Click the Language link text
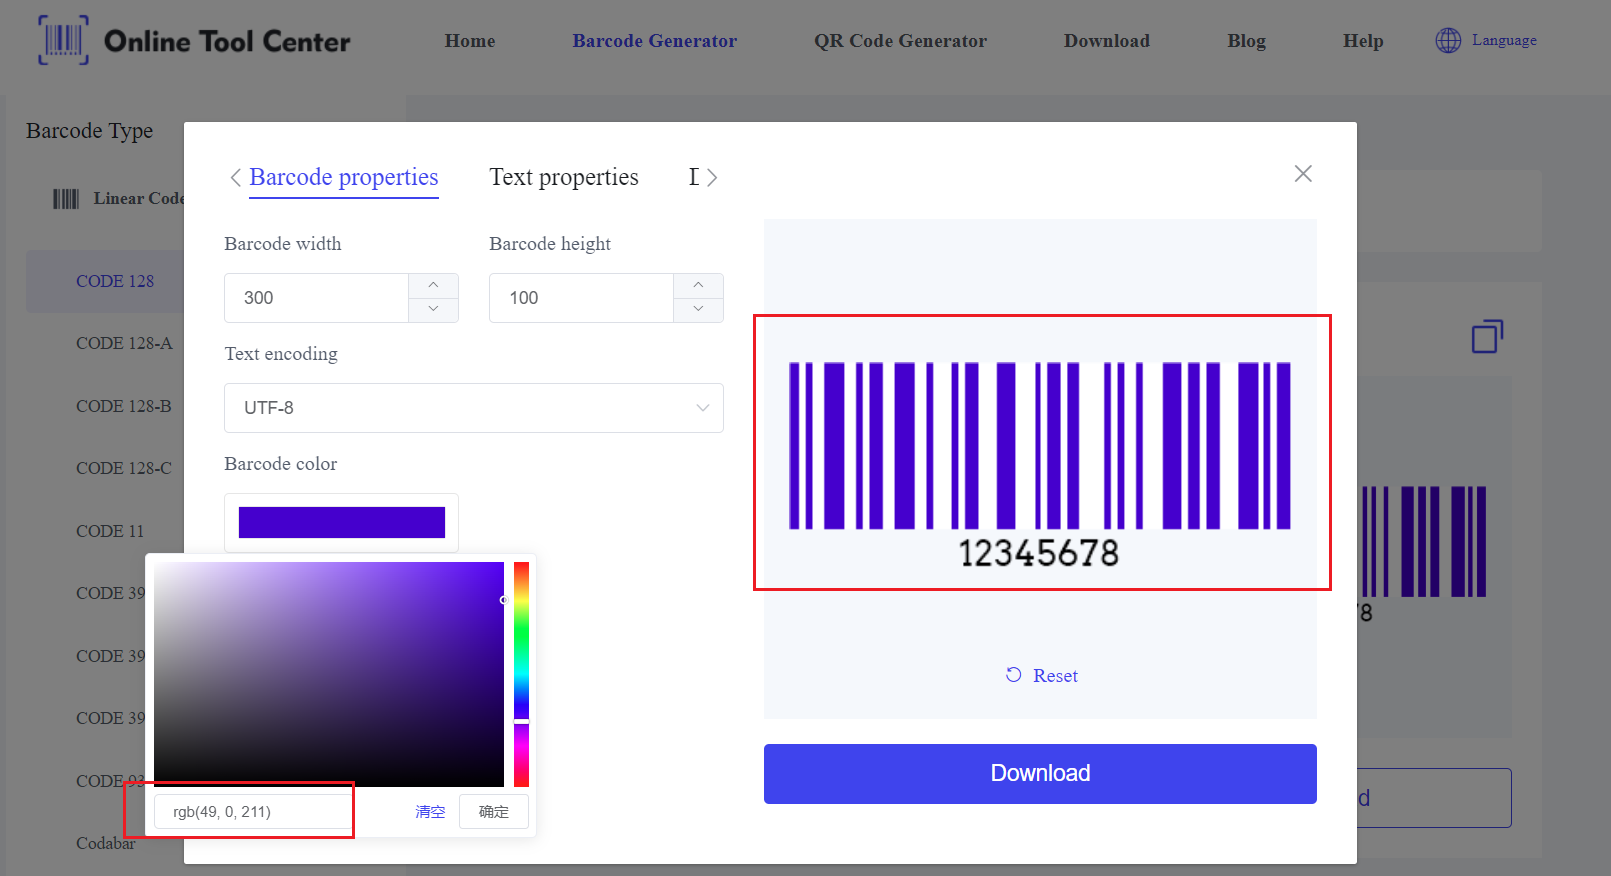This screenshot has height=876, width=1611. 1504,40
